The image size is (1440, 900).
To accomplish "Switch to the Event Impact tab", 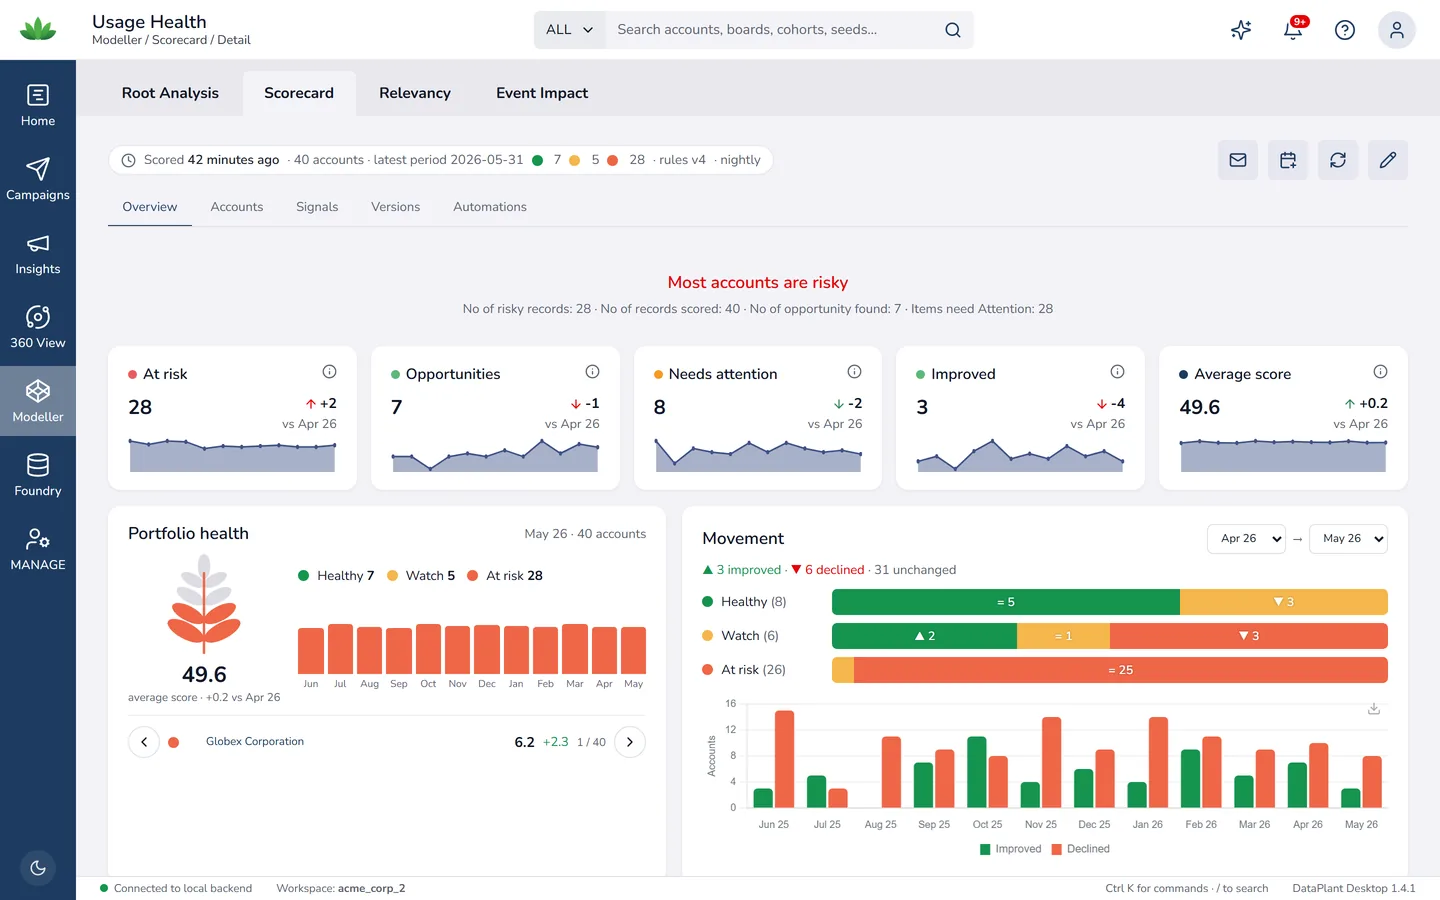I will (542, 93).
